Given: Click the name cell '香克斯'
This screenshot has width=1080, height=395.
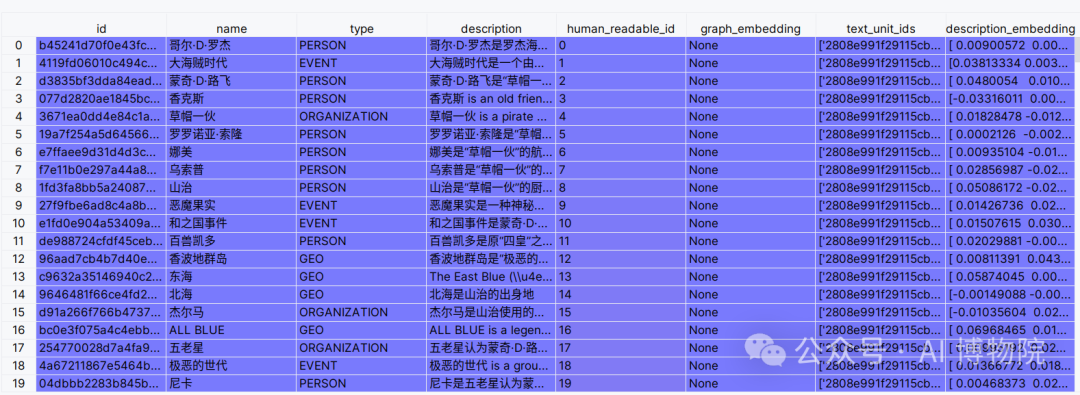Looking at the screenshot, I should [x=231, y=99].
